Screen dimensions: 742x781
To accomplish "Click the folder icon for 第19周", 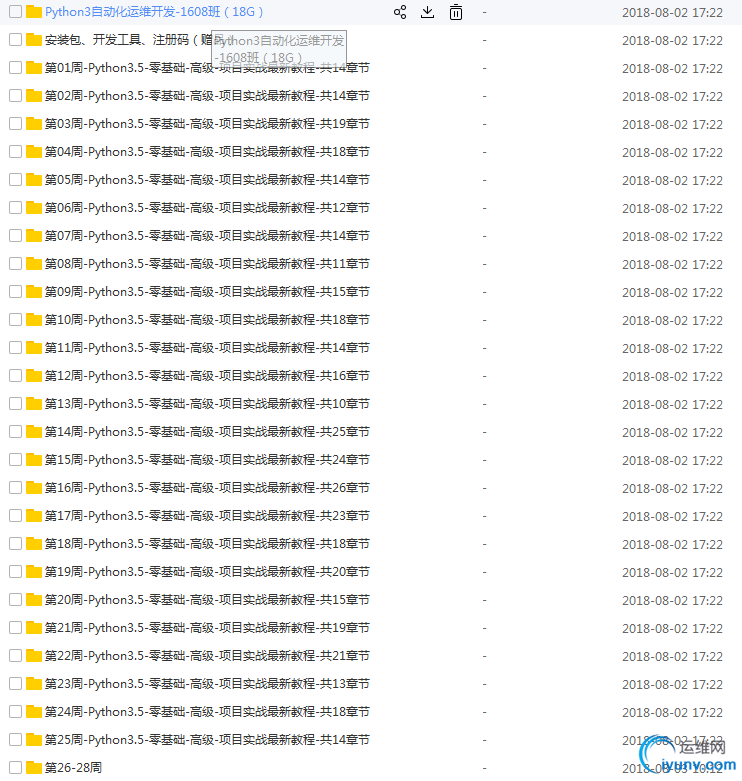I will pyautogui.click(x=34, y=571).
